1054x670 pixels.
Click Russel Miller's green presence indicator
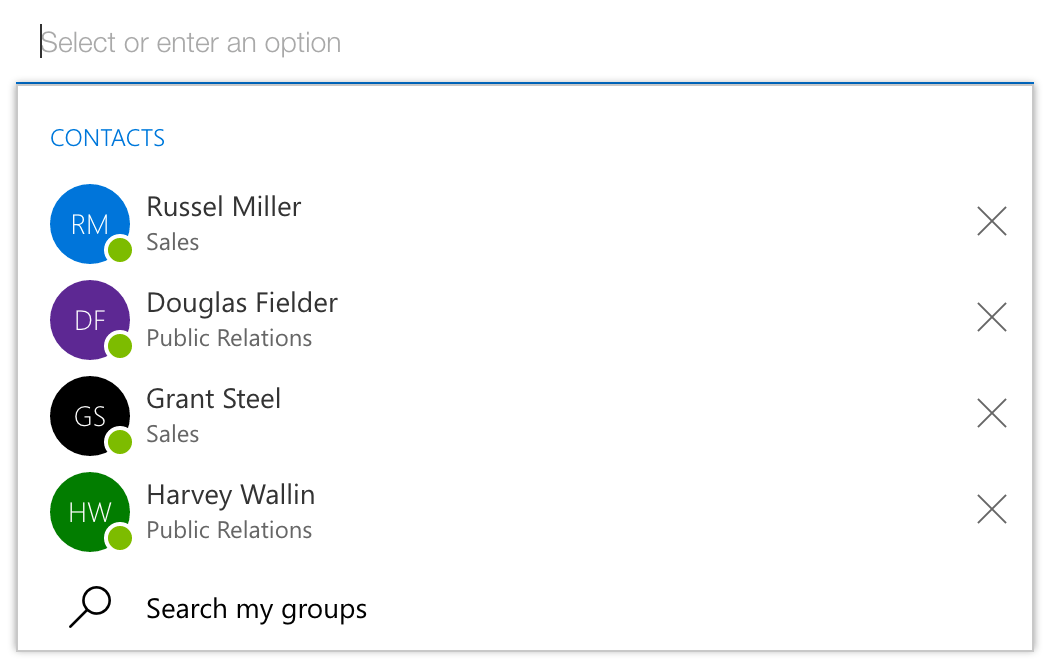point(120,250)
